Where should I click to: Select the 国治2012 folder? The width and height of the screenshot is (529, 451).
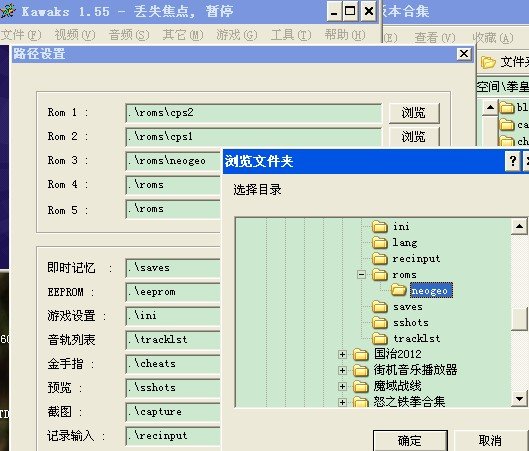coord(398,354)
